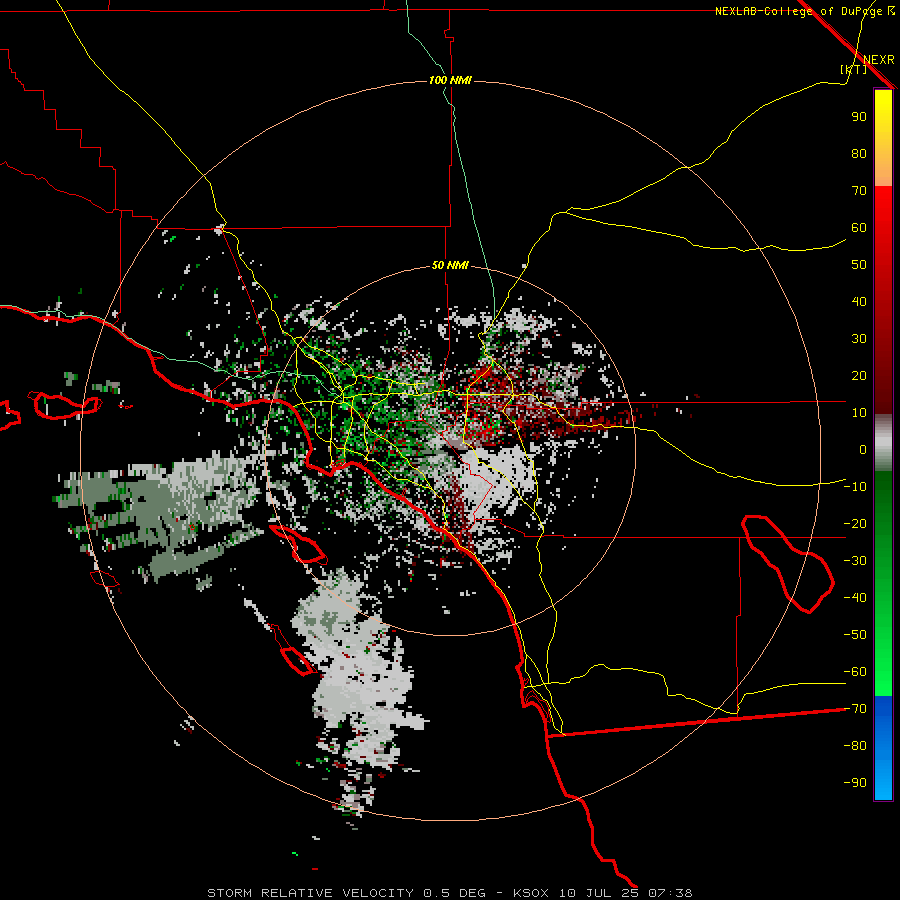Click the positive 90 scale value
The height and width of the screenshot is (900, 900).
point(859,117)
